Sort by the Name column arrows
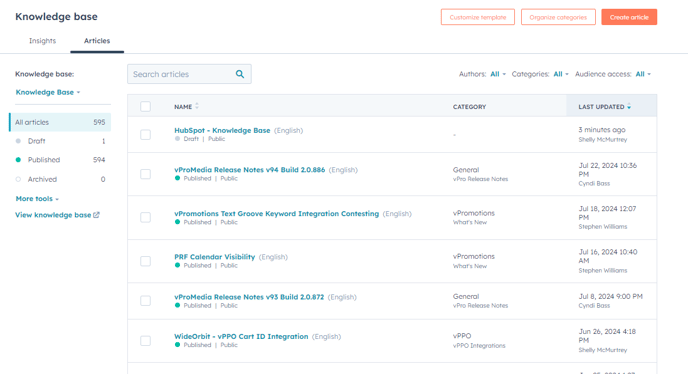 pyautogui.click(x=197, y=106)
